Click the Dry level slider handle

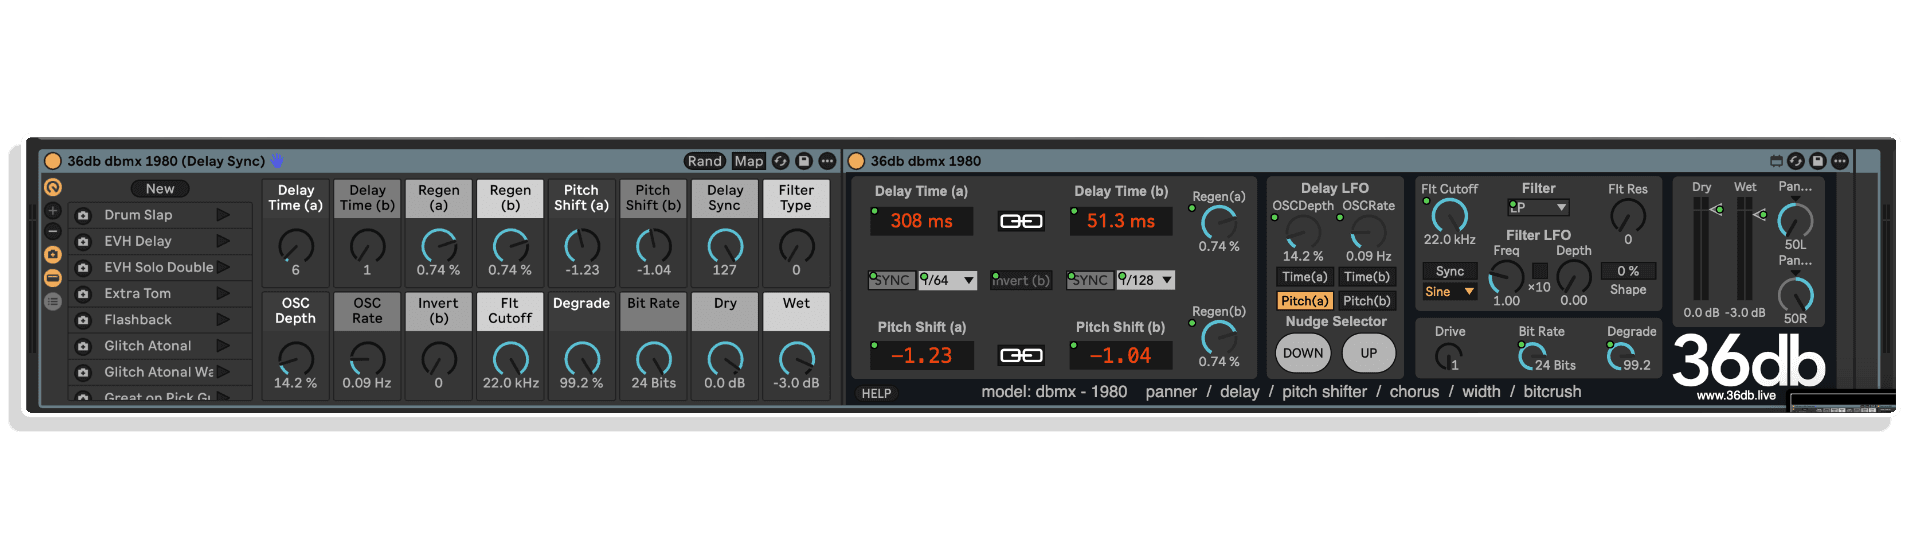click(1717, 210)
